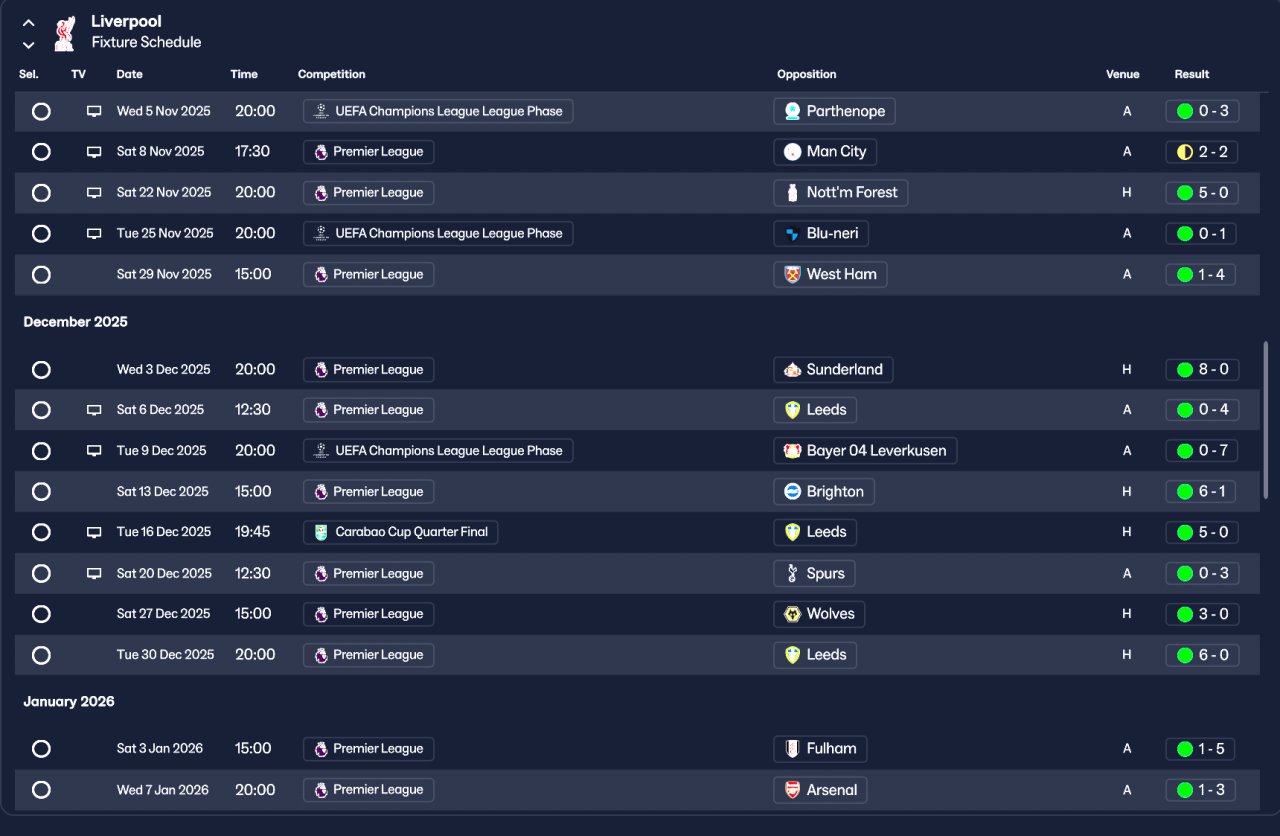Click the West Ham club badge

[792, 274]
